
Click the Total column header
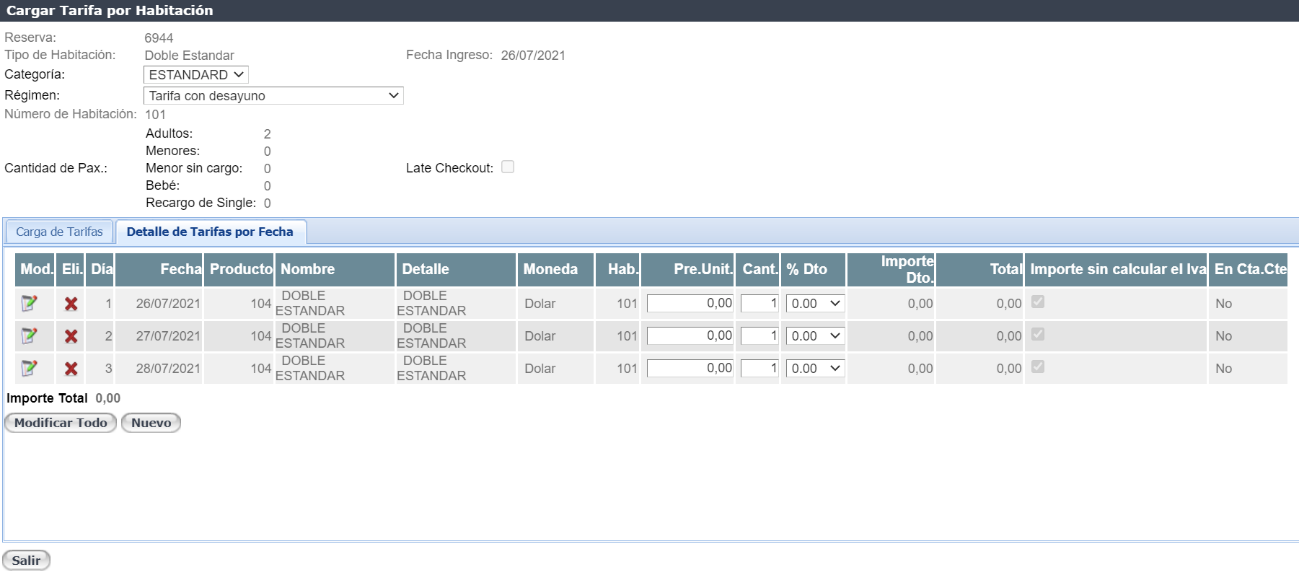click(980, 269)
